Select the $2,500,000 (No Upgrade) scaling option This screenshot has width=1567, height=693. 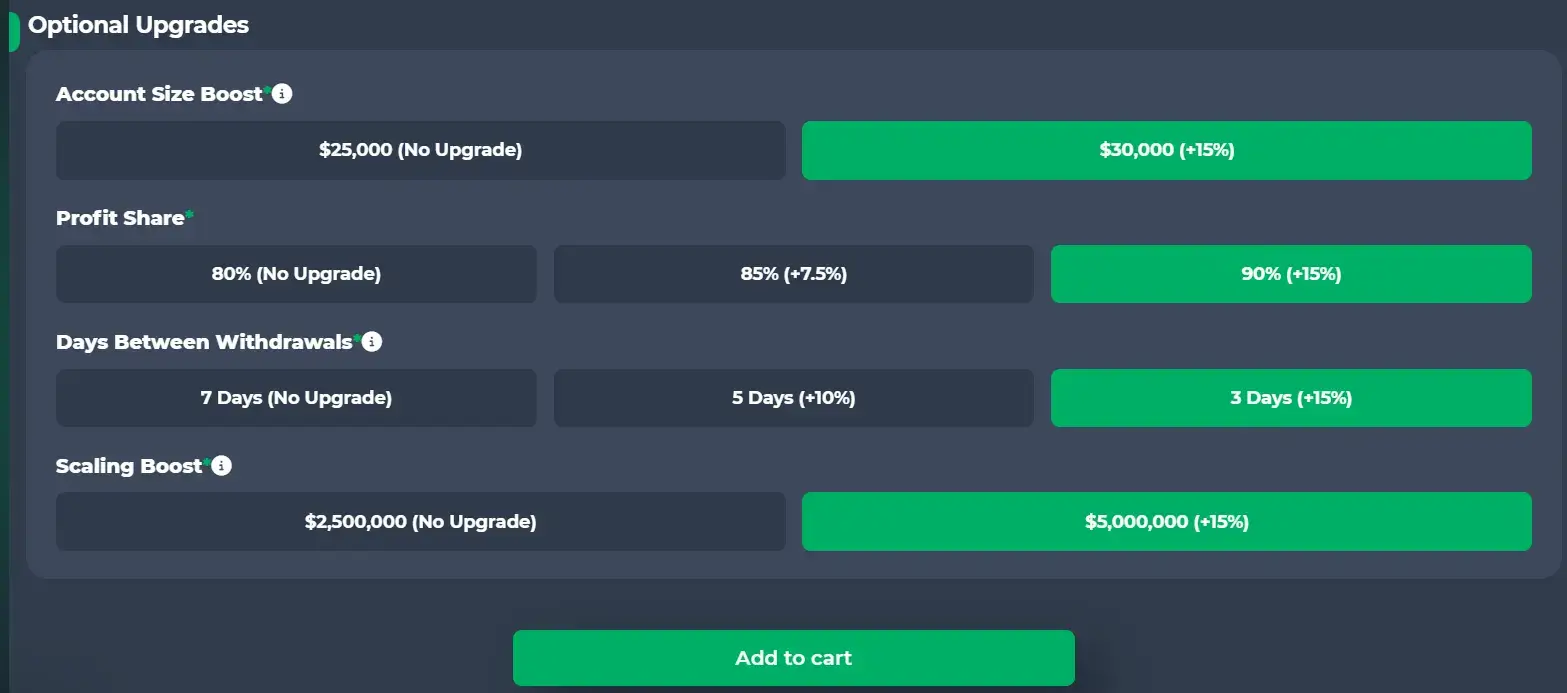pos(420,521)
